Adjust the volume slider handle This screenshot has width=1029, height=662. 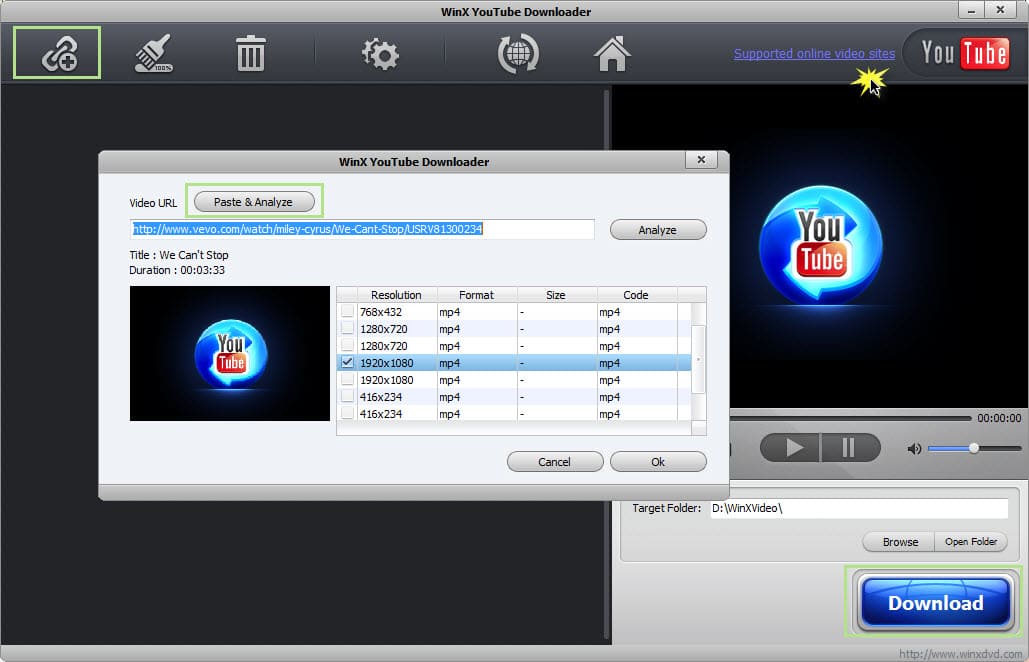[x=974, y=448]
